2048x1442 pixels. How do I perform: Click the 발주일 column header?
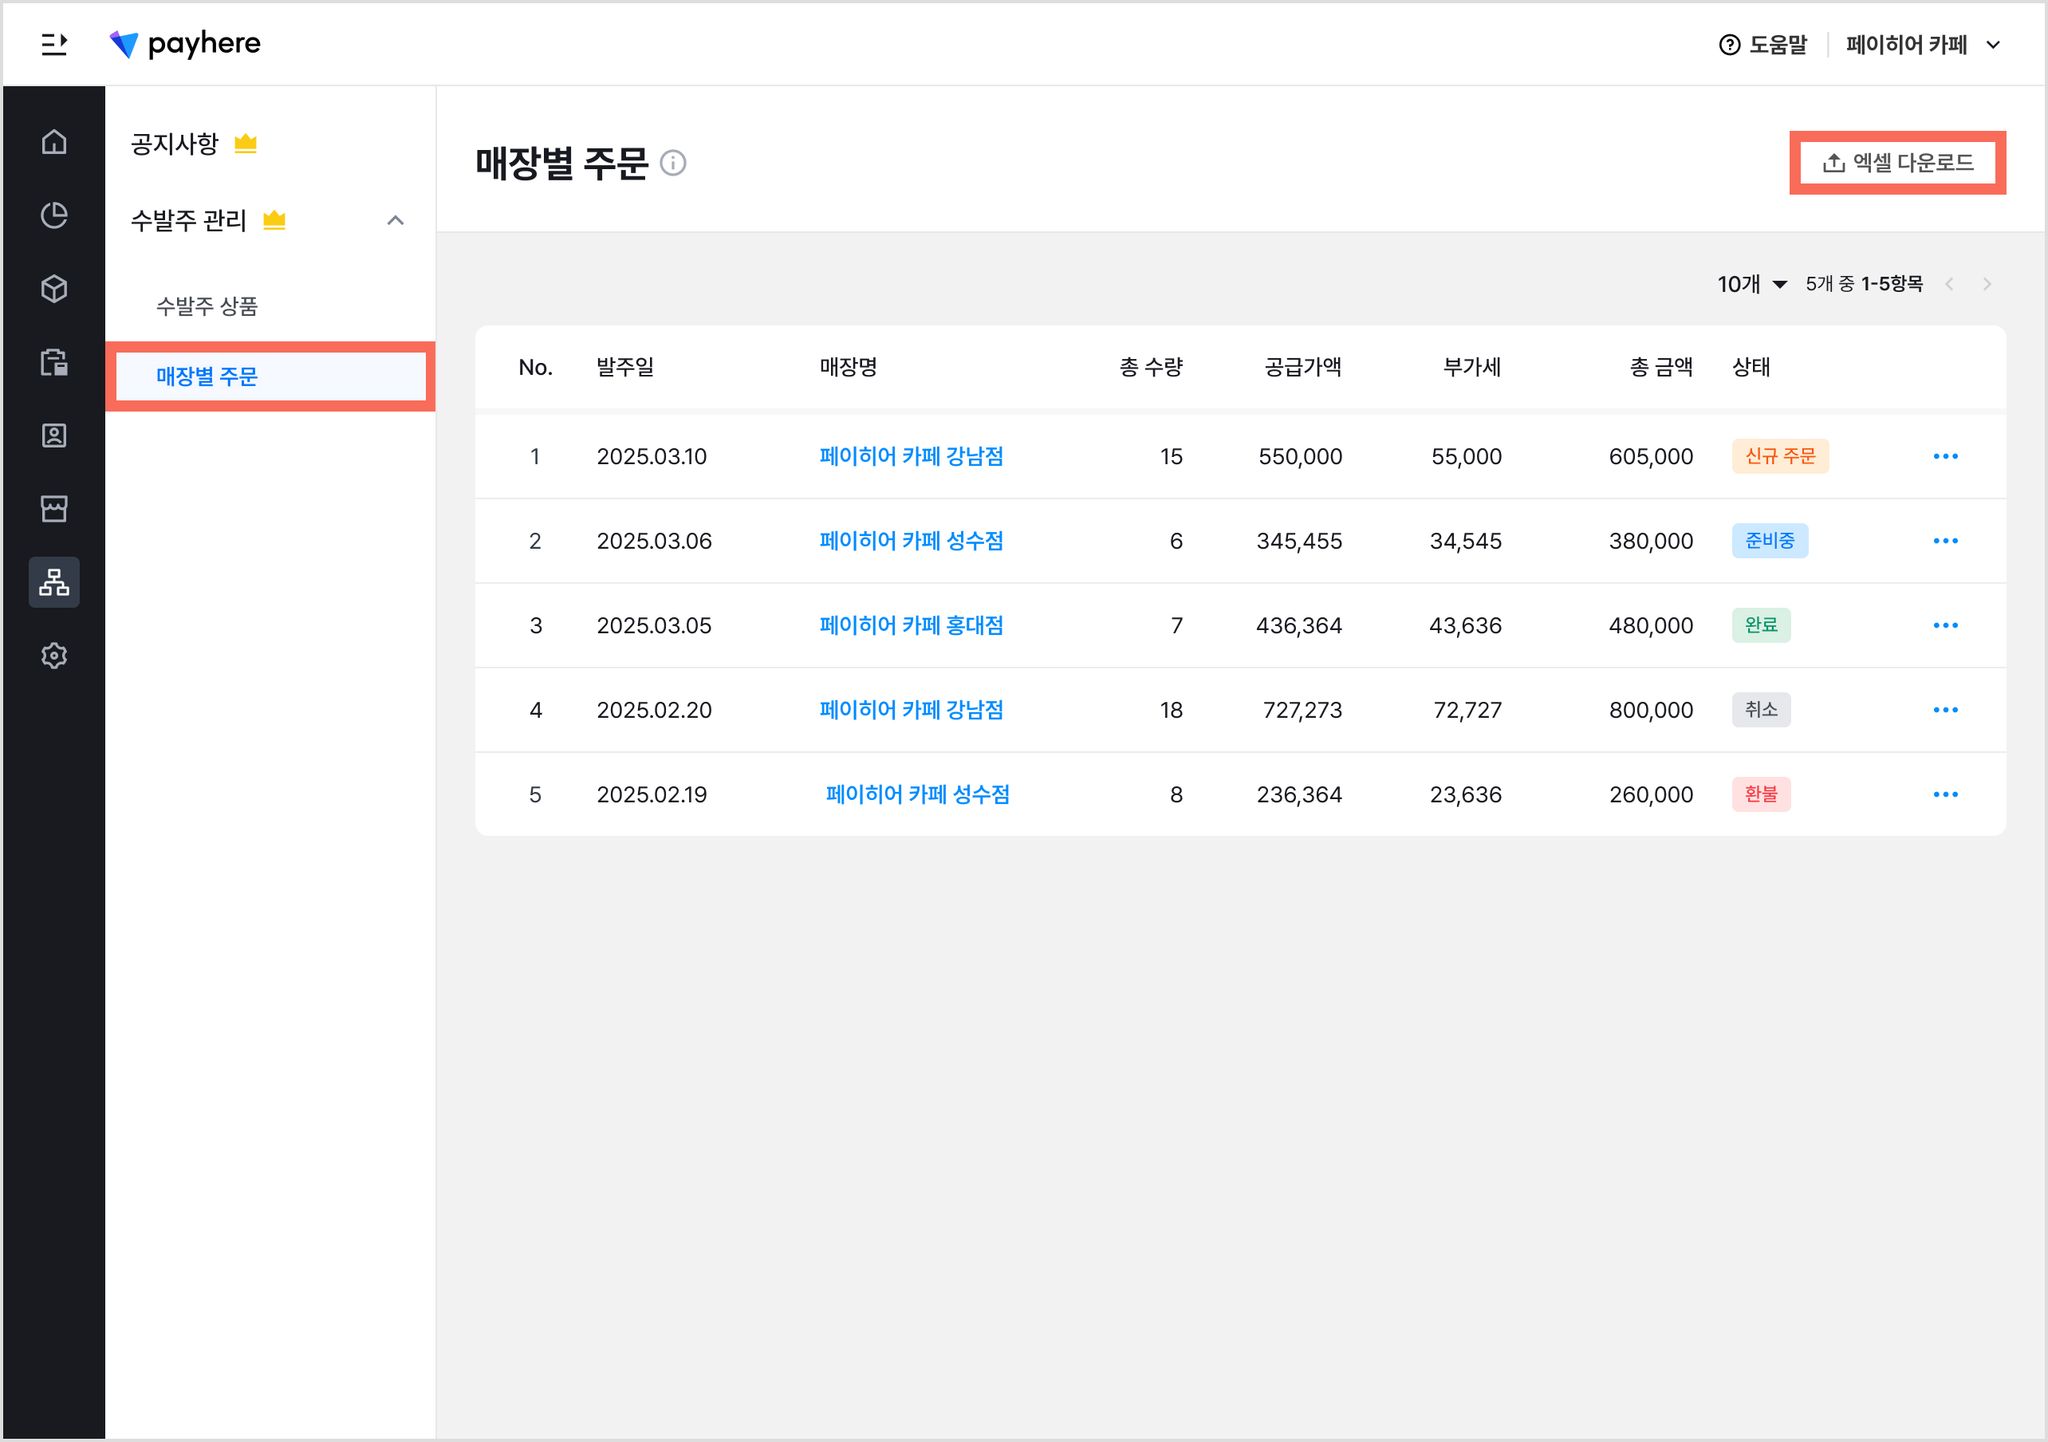point(625,367)
